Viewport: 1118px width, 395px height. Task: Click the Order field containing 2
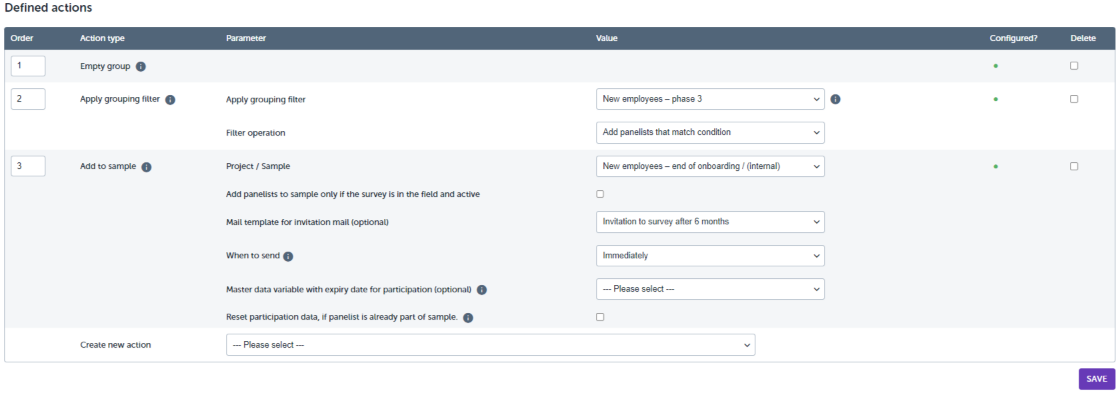click(x=29, y=99)
